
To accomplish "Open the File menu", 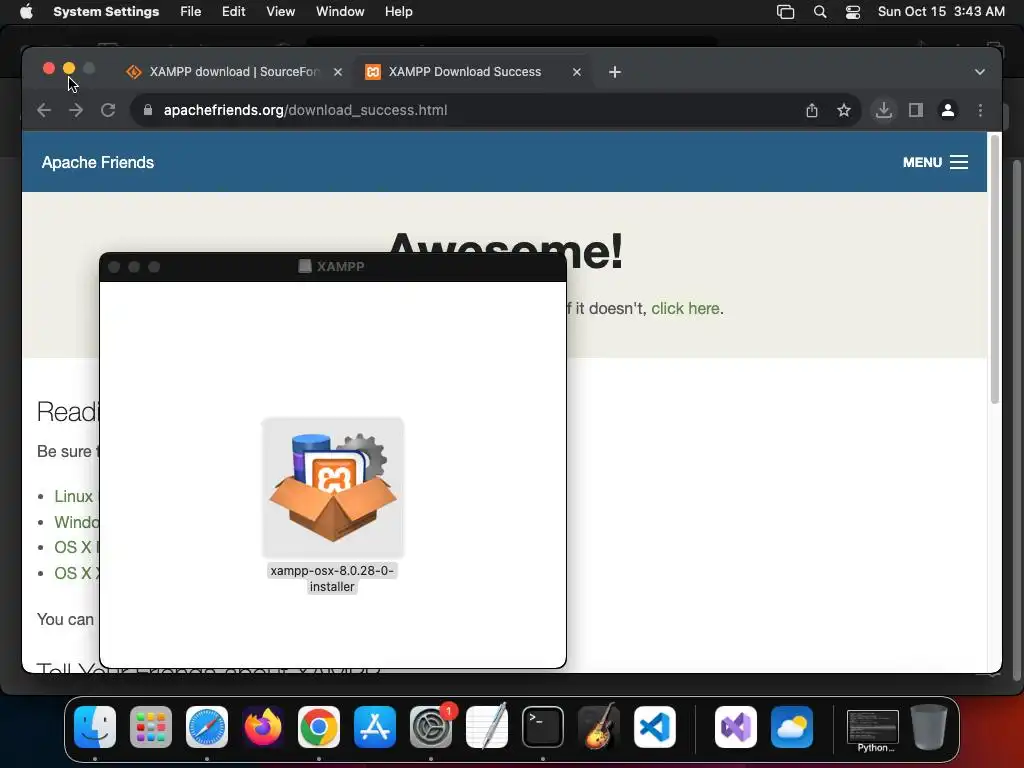I will [191, 12].
